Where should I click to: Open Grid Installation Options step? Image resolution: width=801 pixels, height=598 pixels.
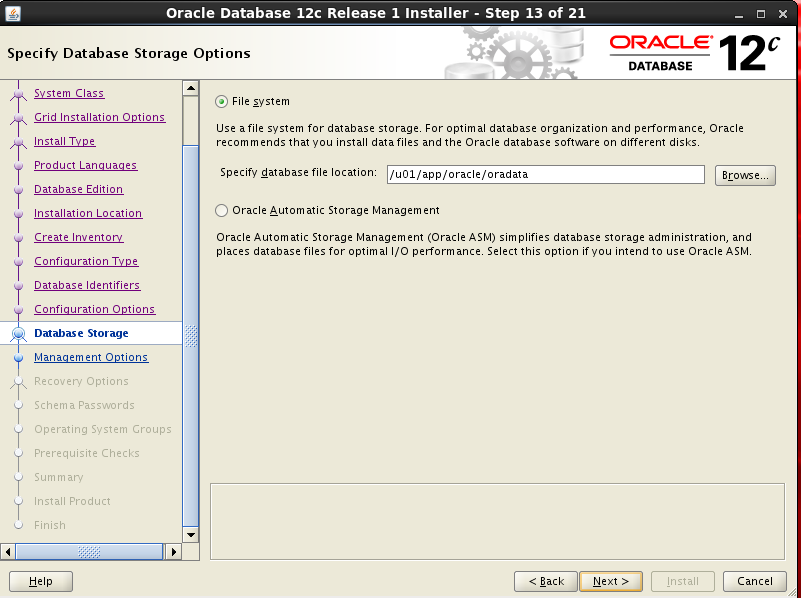coord(100,117)
